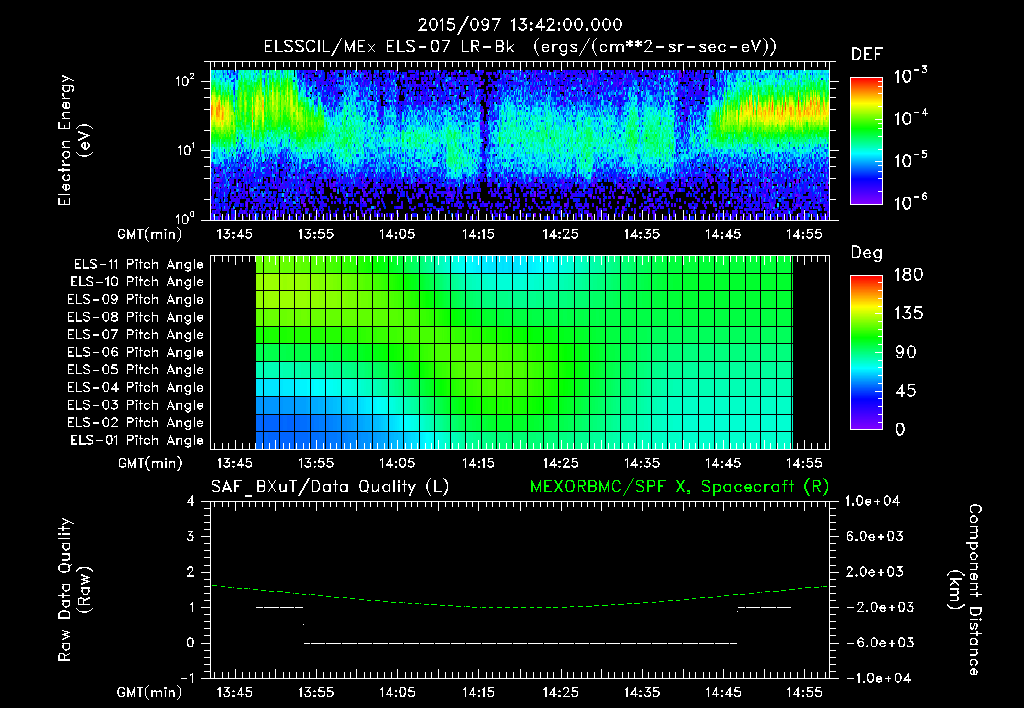1024x708 pixels.
Task: Select the 'Raw Data Quality (Raw)' axis label
Action: click(74, 590)
